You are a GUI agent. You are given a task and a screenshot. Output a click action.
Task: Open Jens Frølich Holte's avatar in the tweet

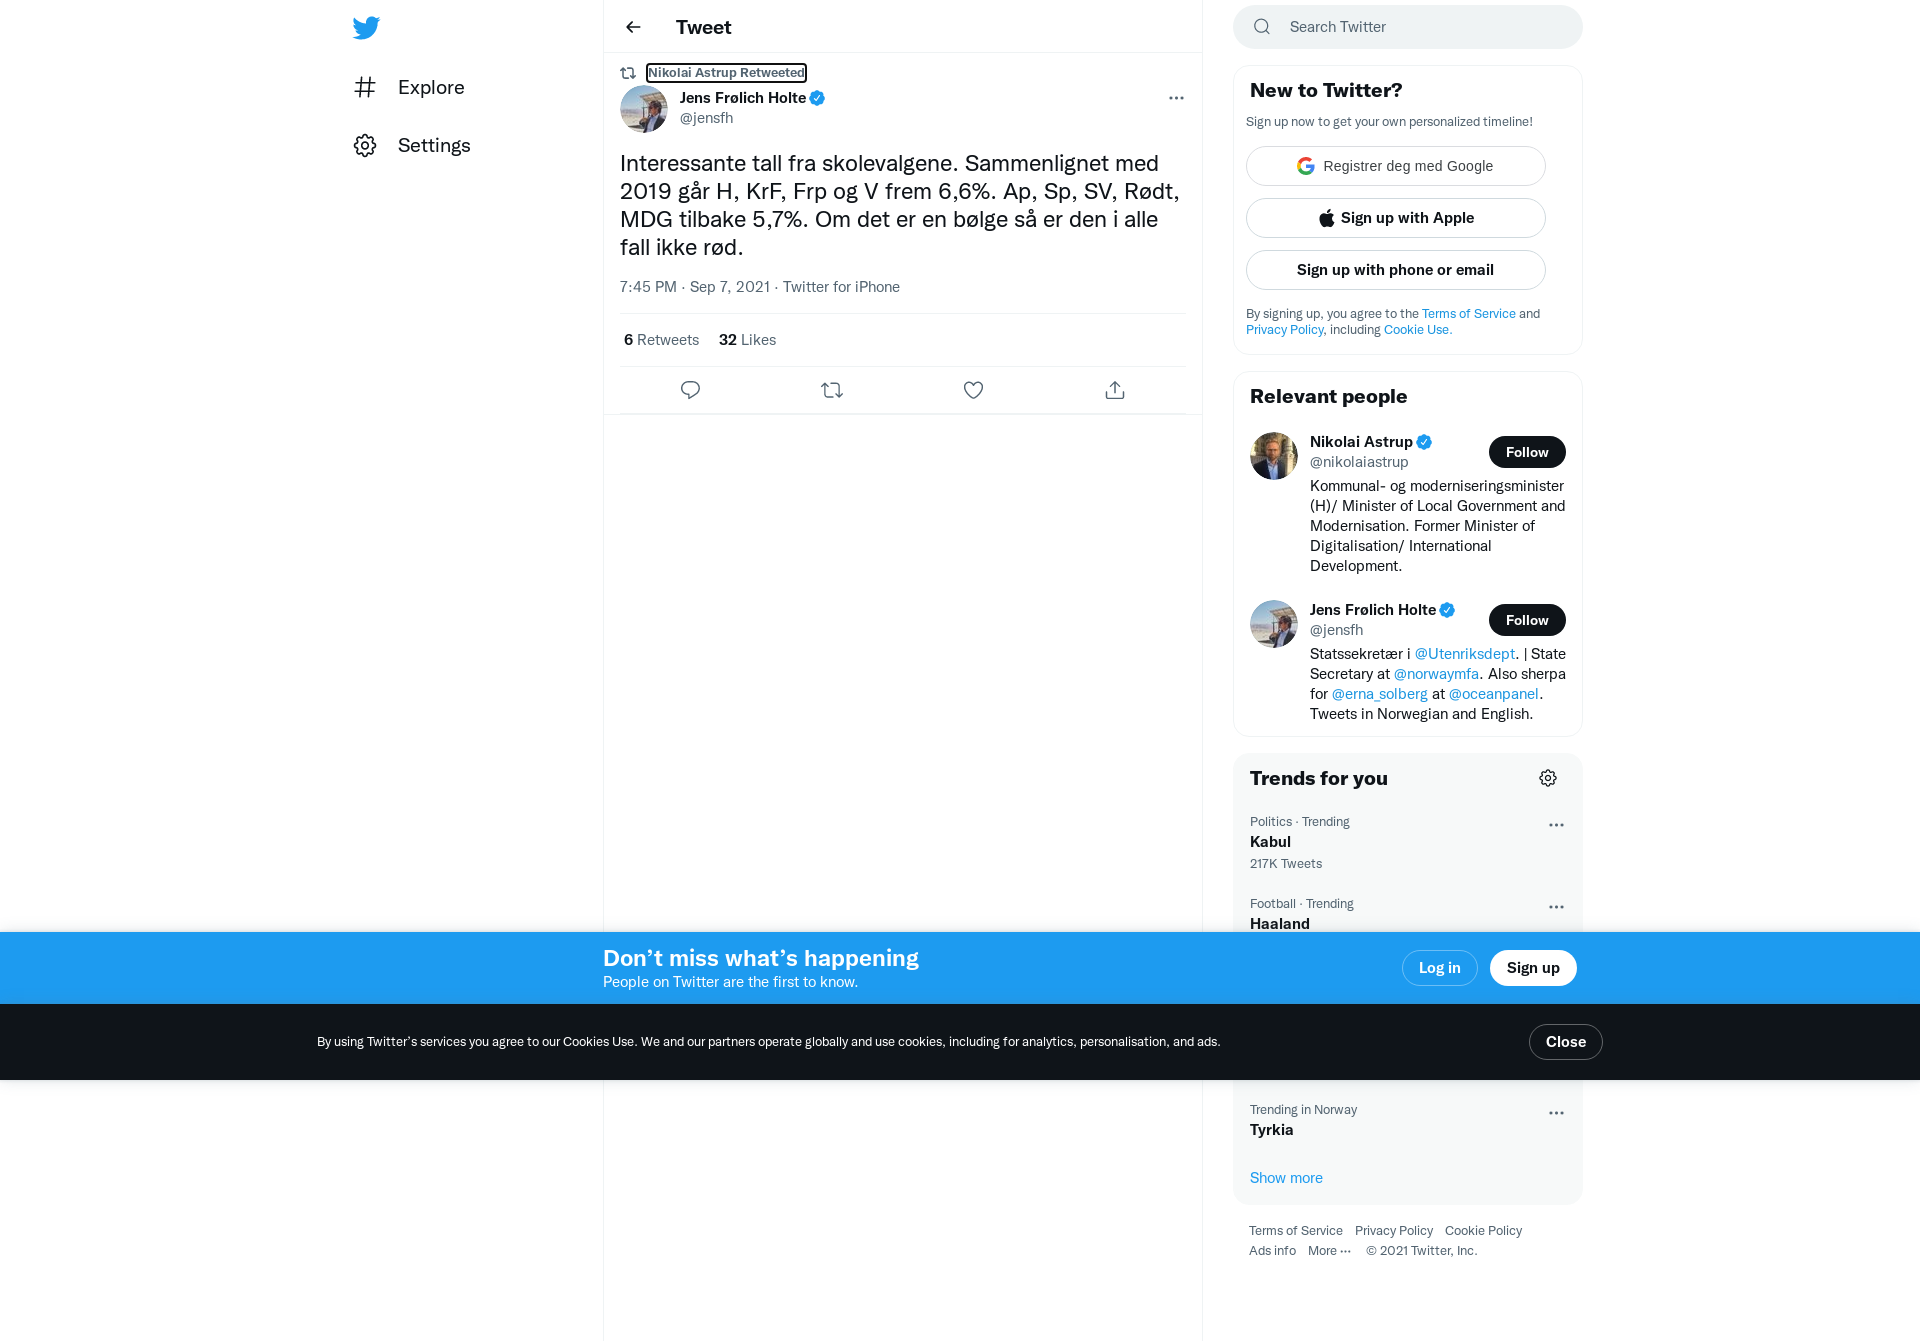pos(644,109)
